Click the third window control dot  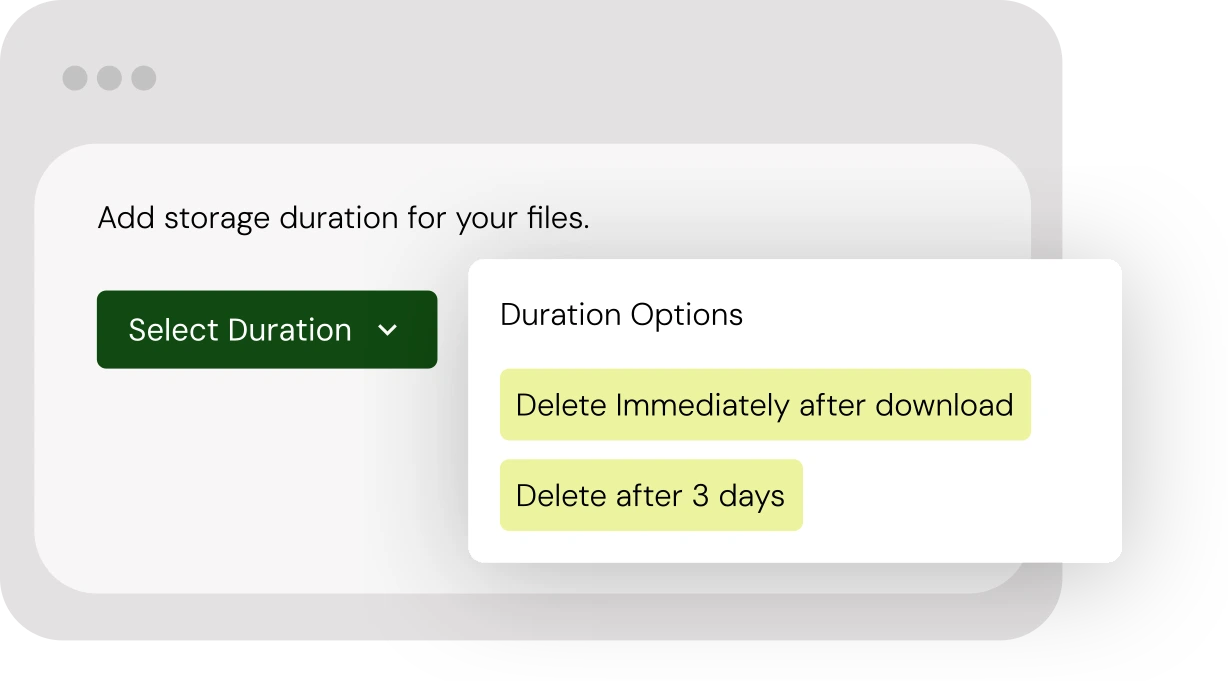click(146, 76)
